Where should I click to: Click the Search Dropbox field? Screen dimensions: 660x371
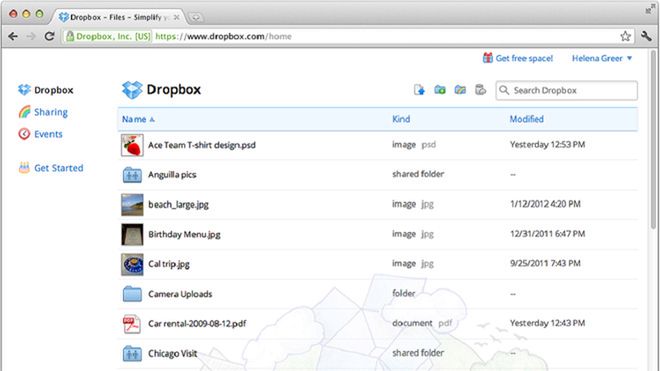pyautogui.click(x=567, y=90)
